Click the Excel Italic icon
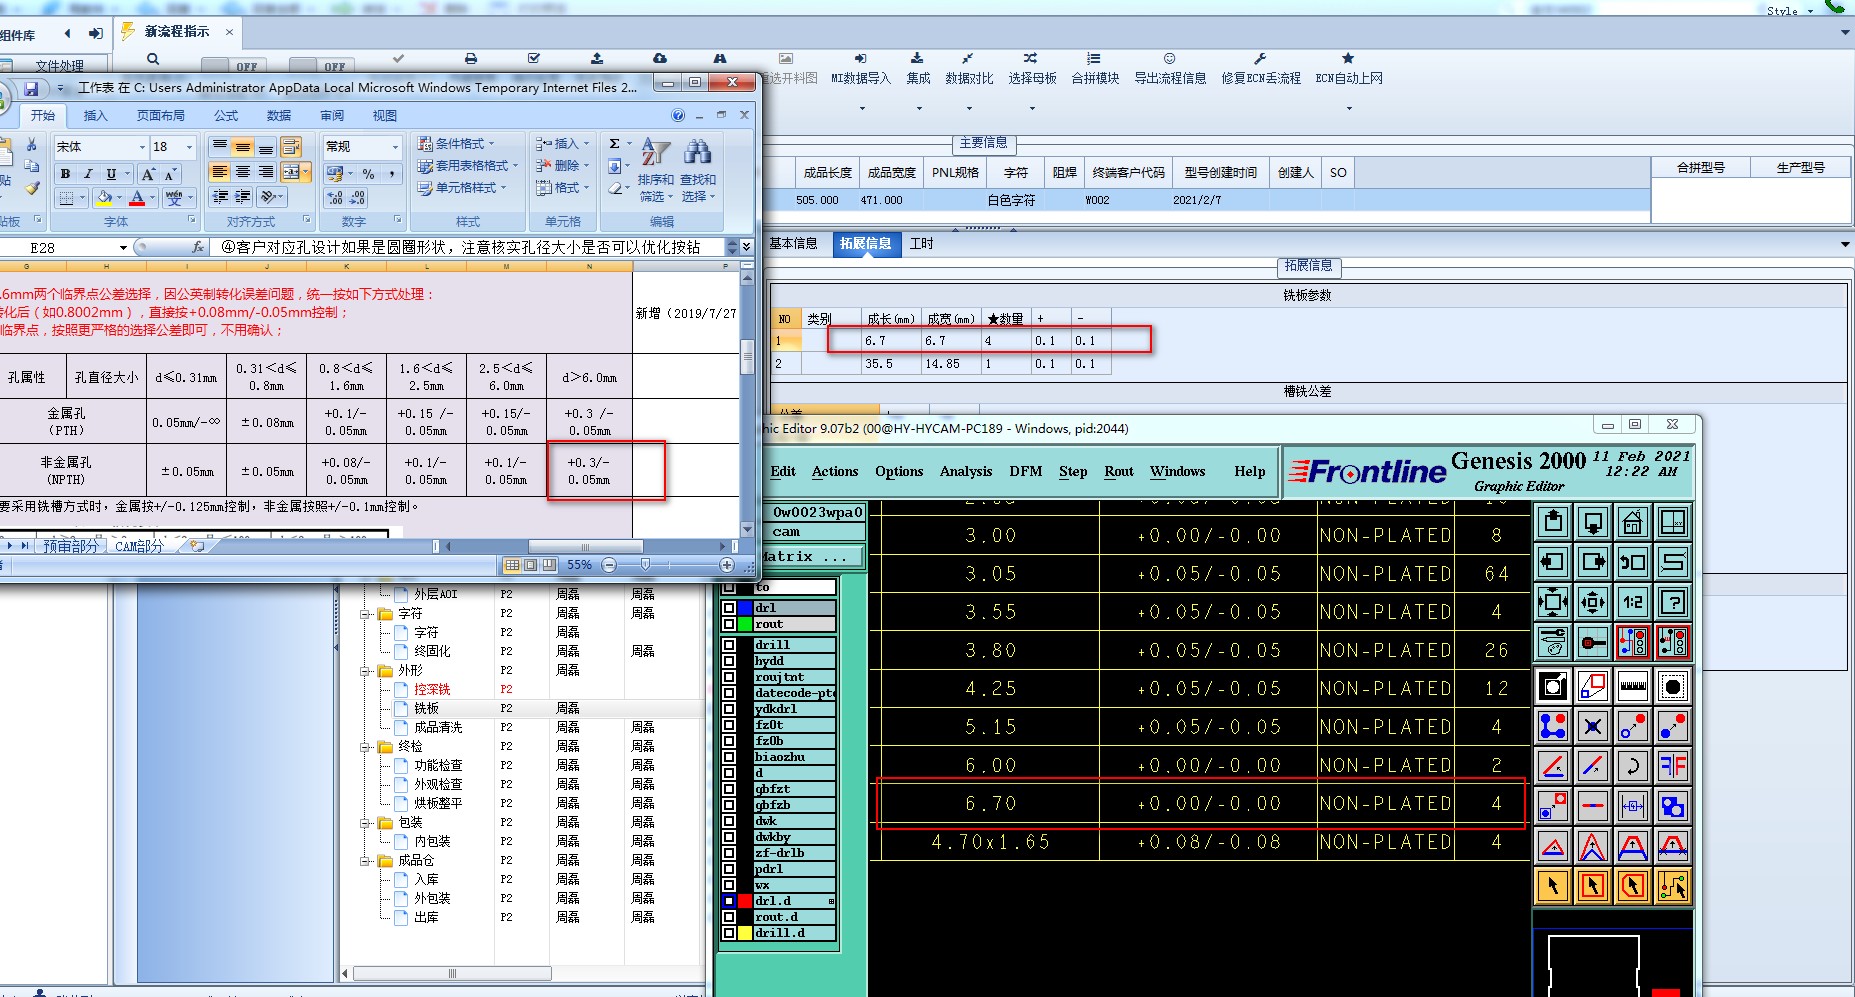Viewport: 1855px width, 997px height. coord(88,174)
